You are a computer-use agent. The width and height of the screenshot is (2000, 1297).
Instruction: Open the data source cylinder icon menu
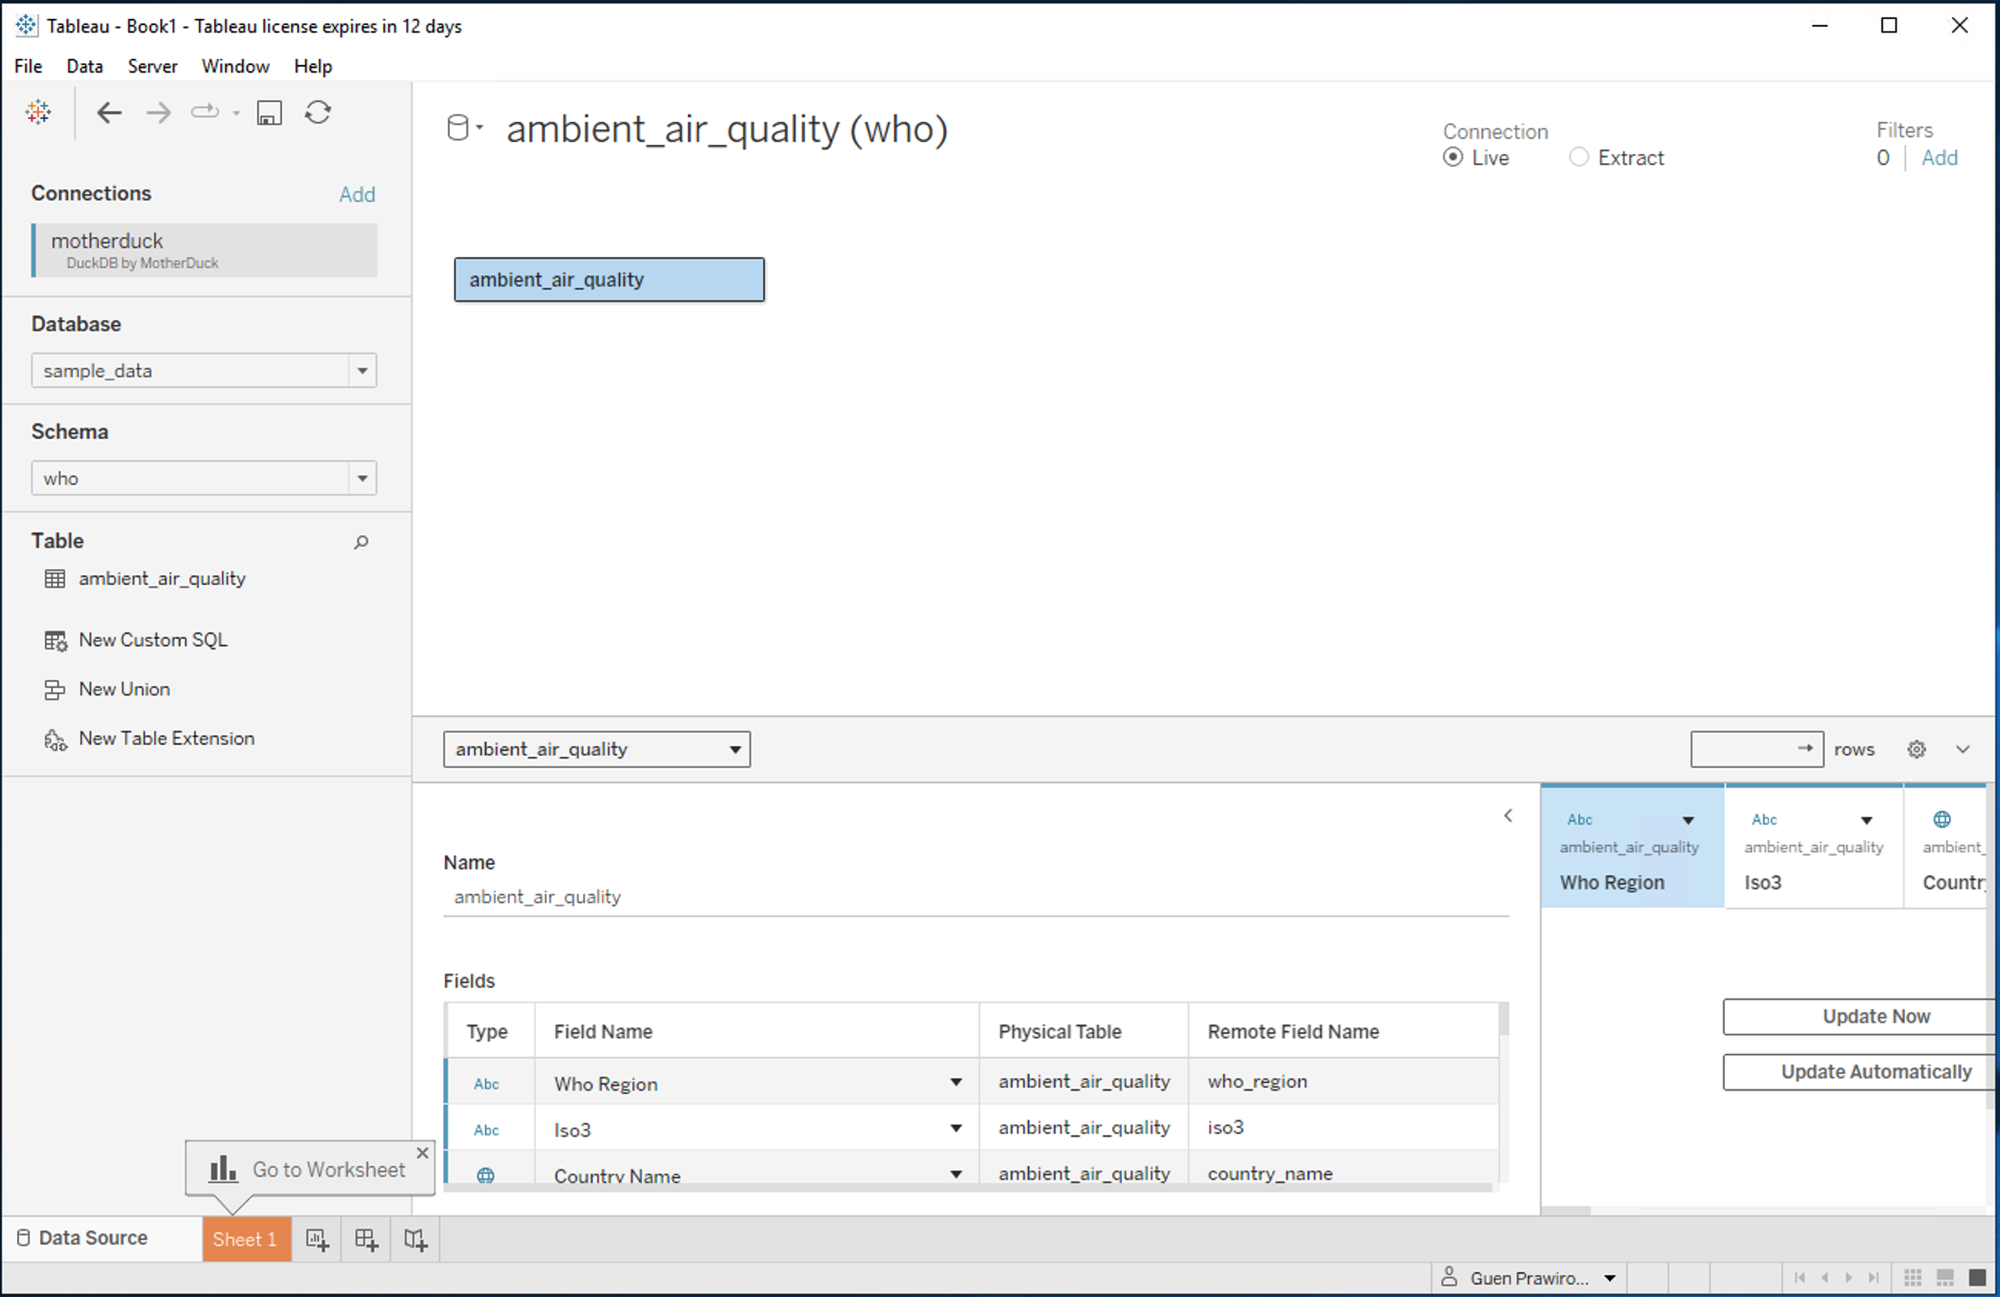pos(463,128)
